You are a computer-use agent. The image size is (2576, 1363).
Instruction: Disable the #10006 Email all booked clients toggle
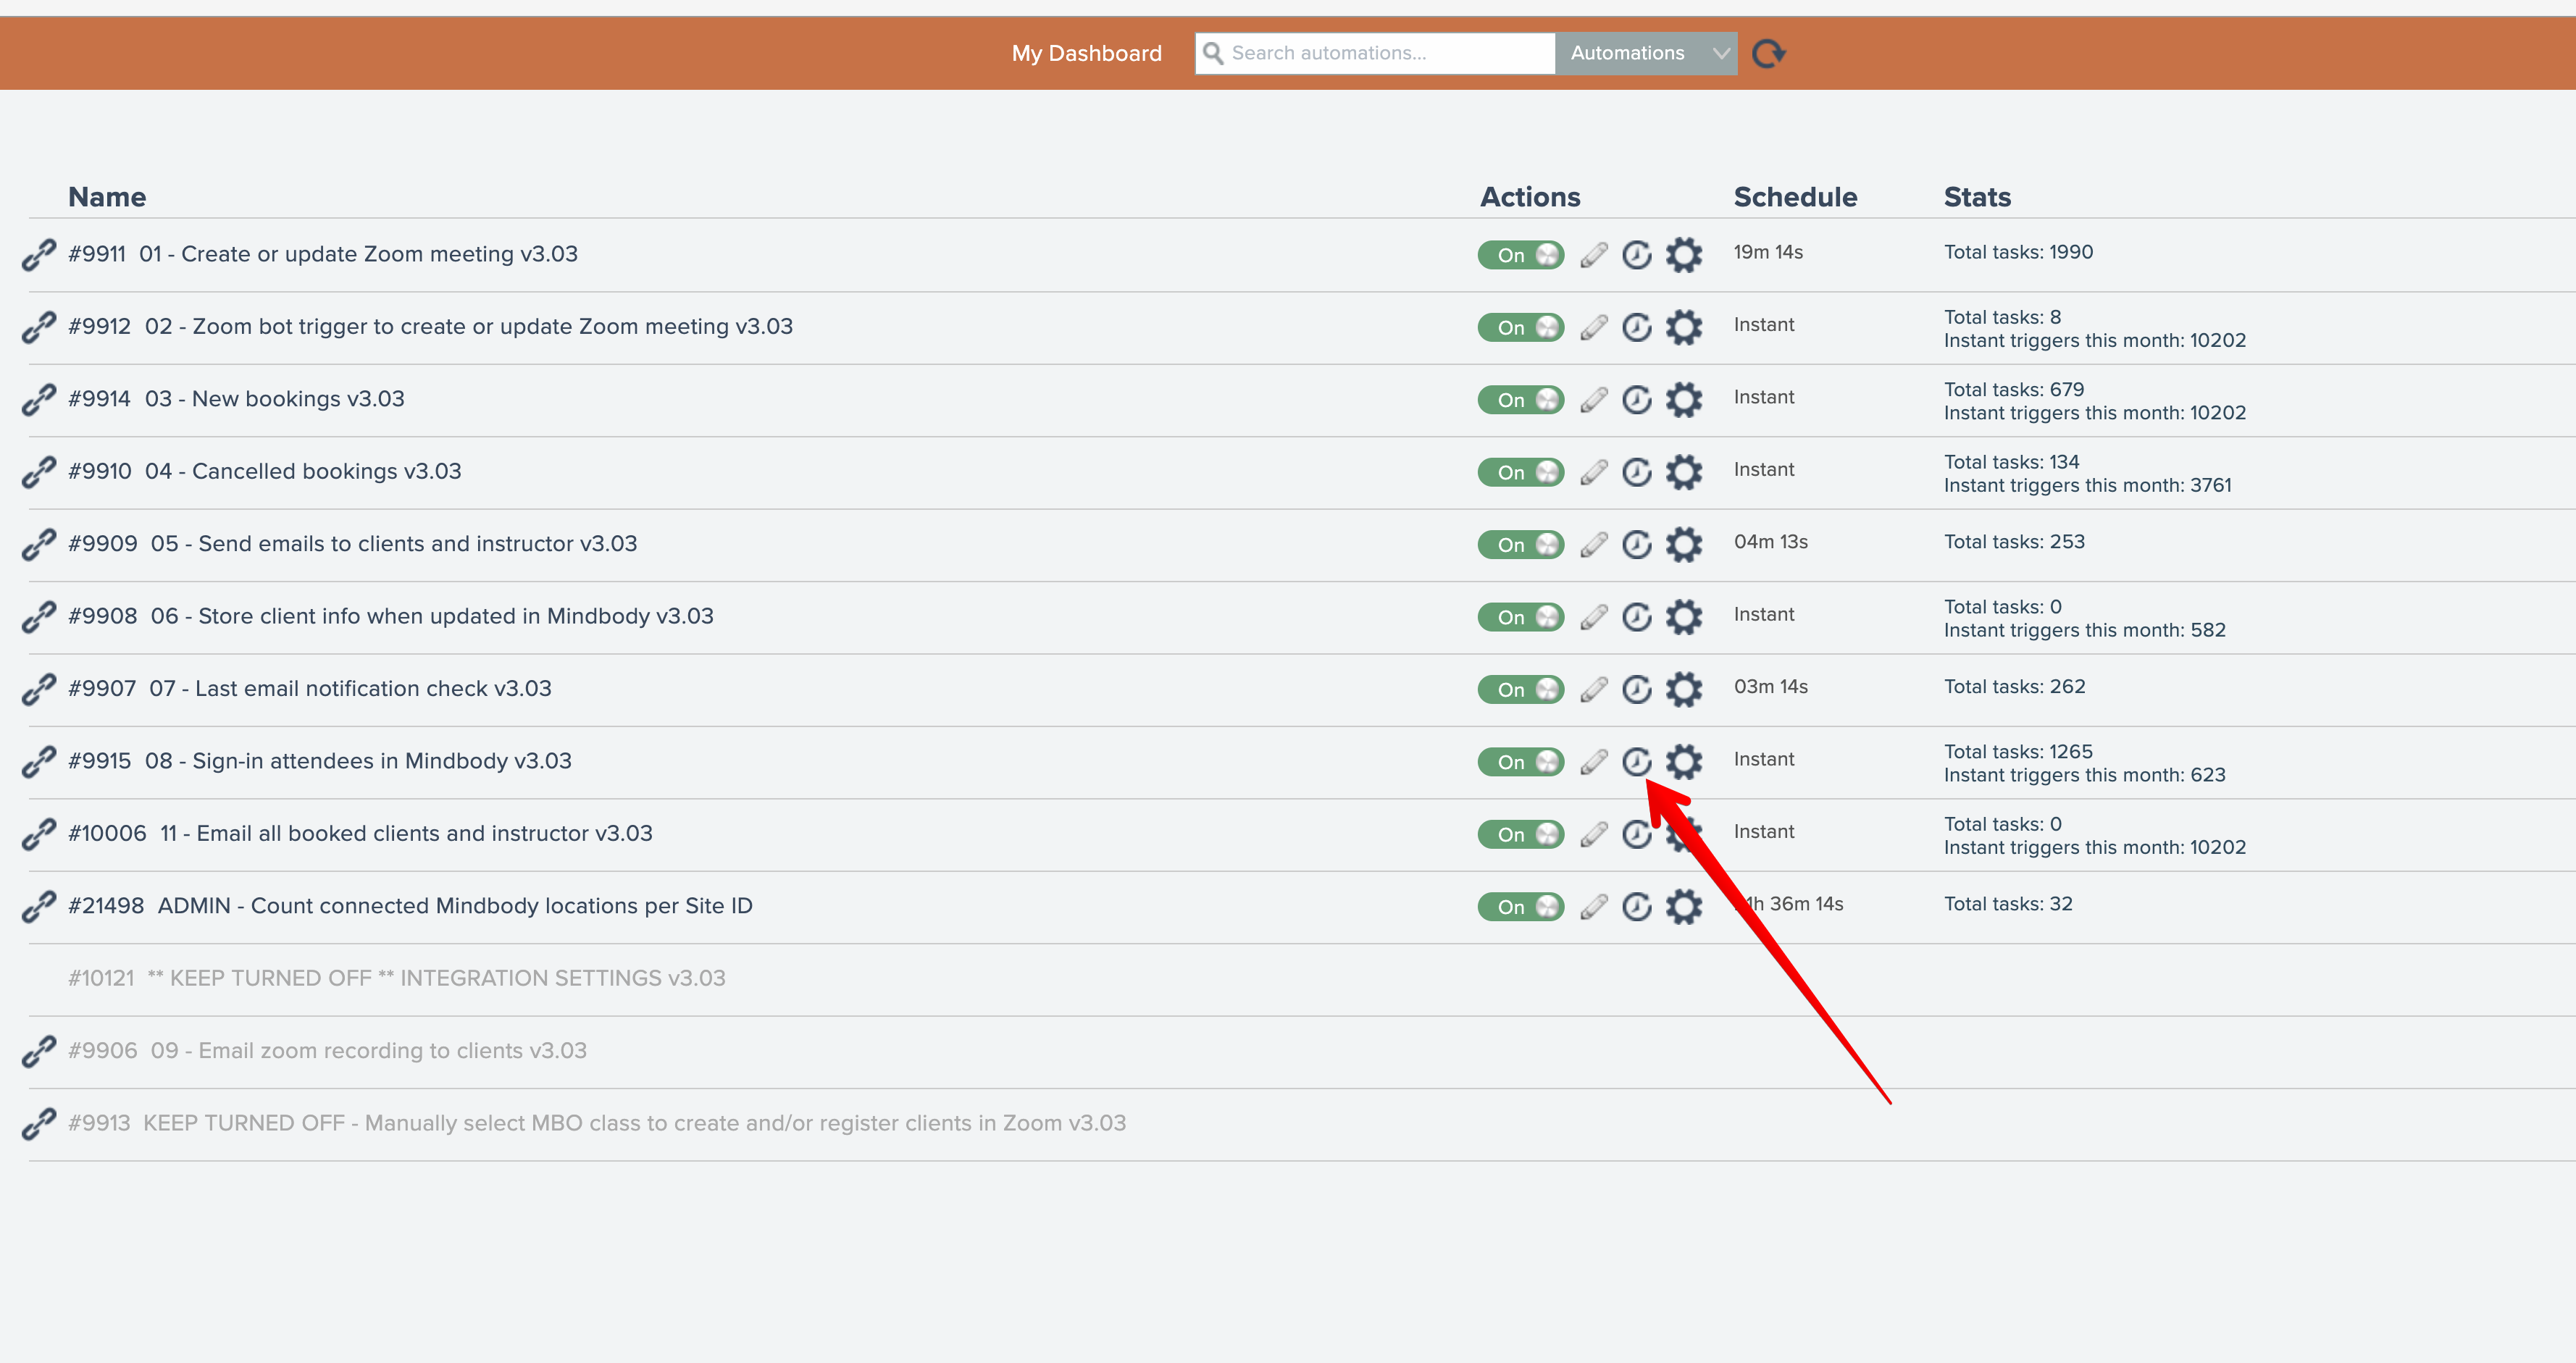(1520, 834)
